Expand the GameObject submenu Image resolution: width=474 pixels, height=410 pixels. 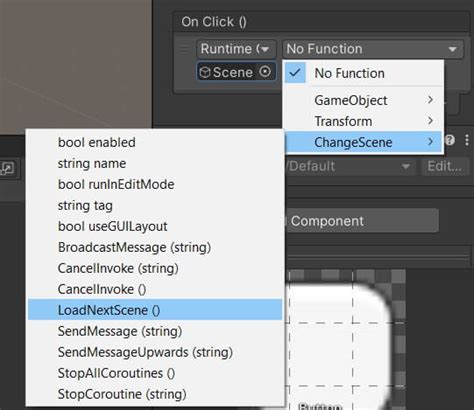pyautogui.click(x=363, y=100)
